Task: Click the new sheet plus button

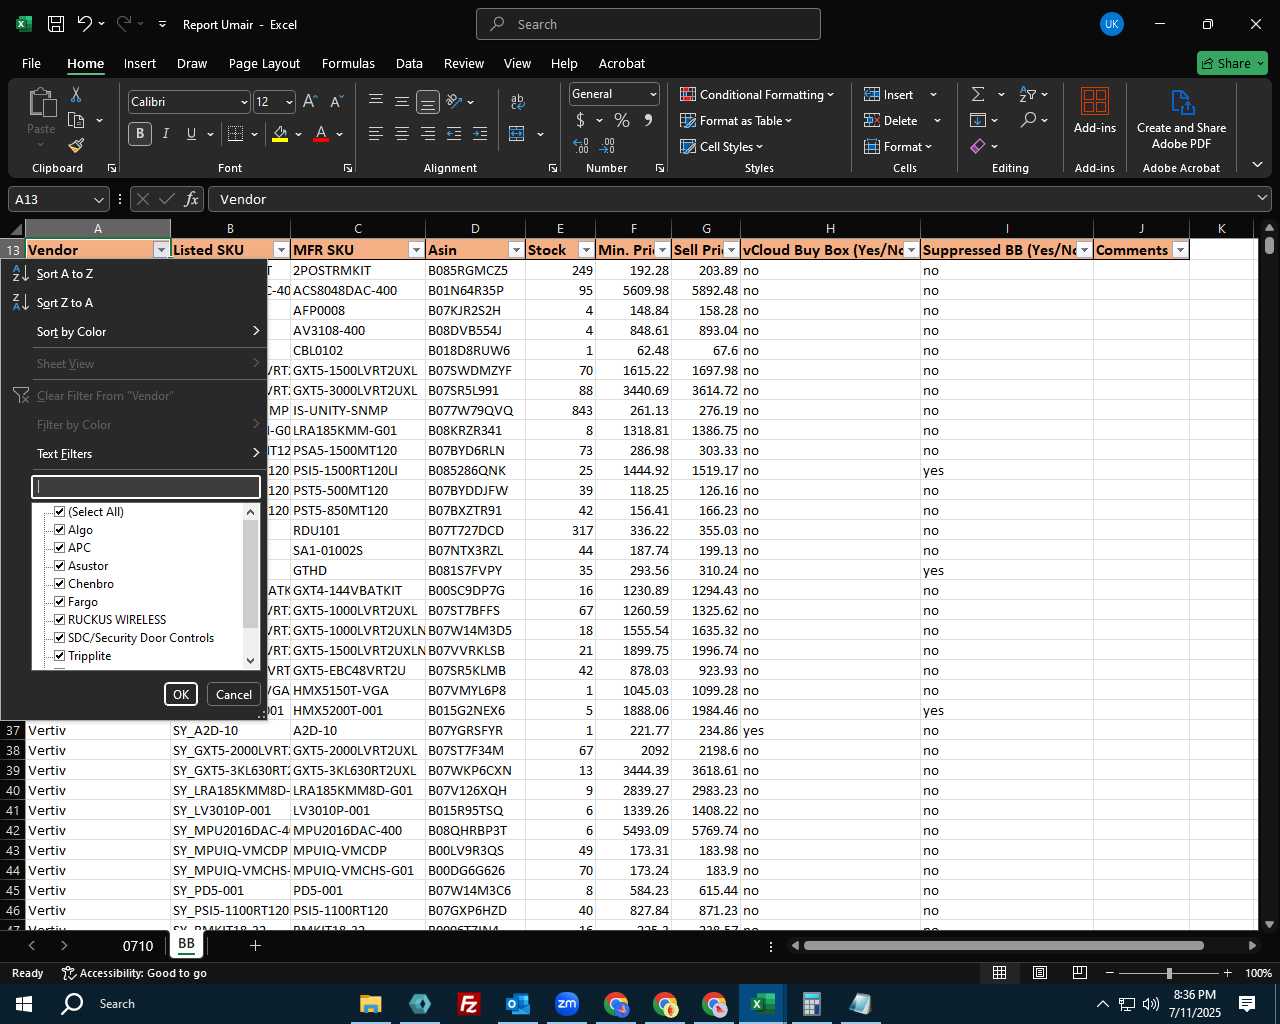Action: coord(255,945)
